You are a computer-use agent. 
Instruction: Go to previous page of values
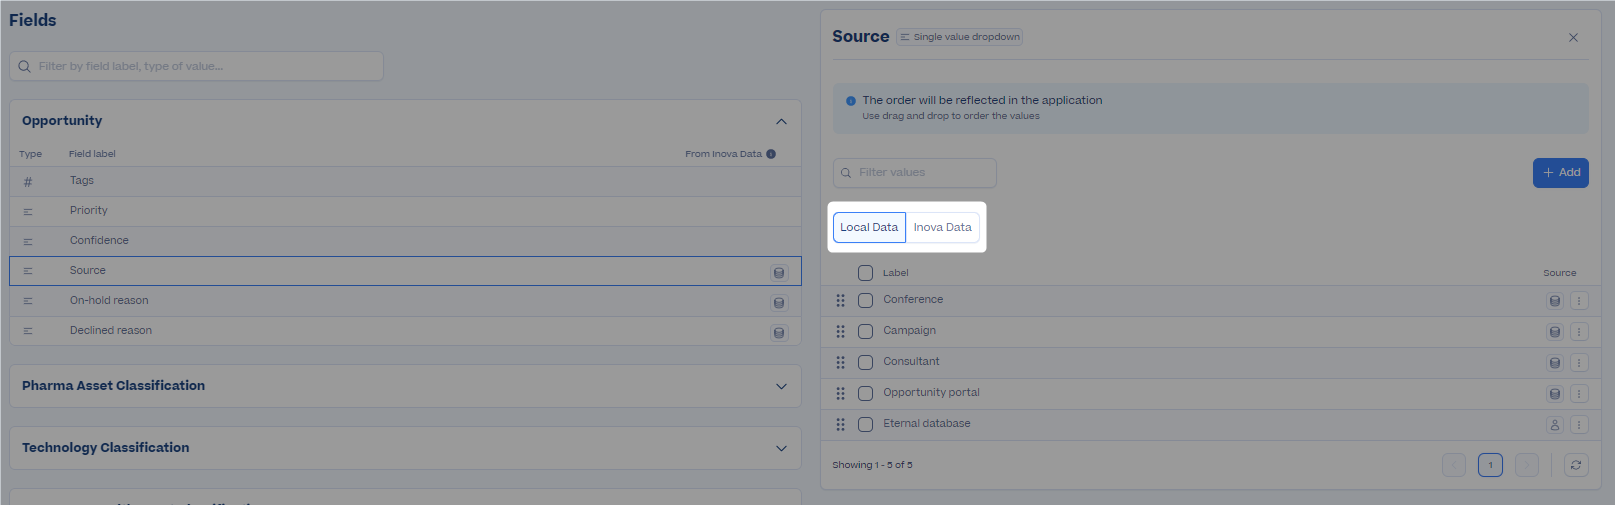(x=1454, y=465)
